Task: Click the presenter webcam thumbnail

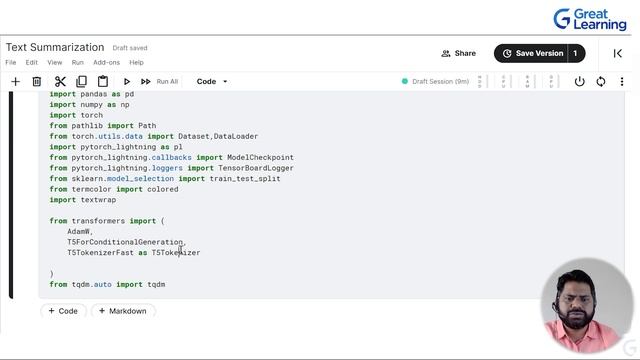Action: coord(587,305)
